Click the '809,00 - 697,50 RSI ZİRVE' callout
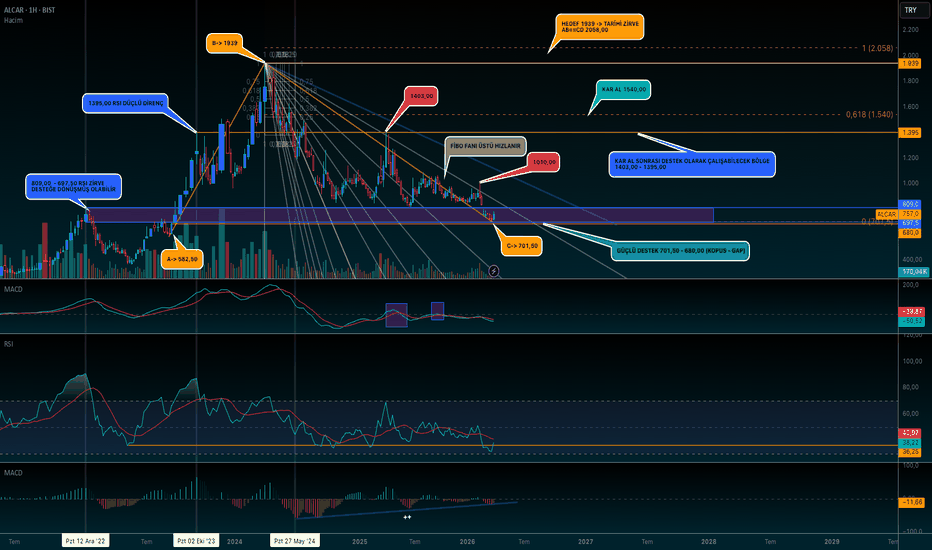 coord(73,186)
